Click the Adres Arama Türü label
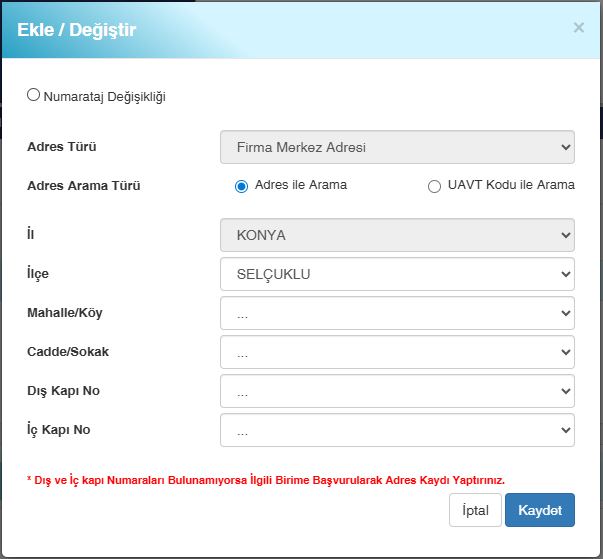The width and height of the screenshot is (603, 559). click(x=82, y=185)
